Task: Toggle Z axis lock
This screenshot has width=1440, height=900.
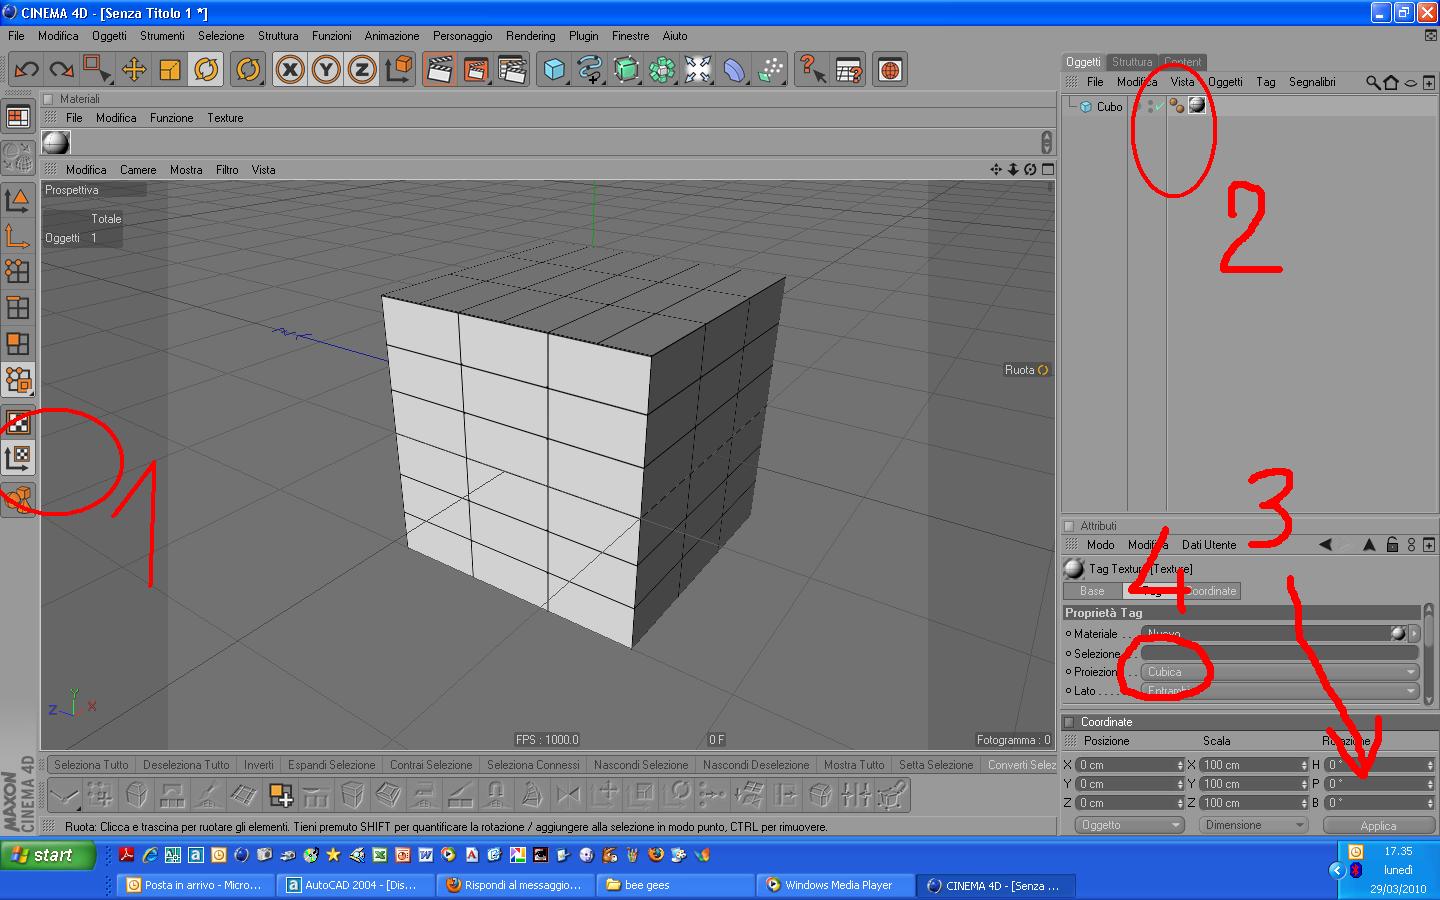Action: coord(362,70)
